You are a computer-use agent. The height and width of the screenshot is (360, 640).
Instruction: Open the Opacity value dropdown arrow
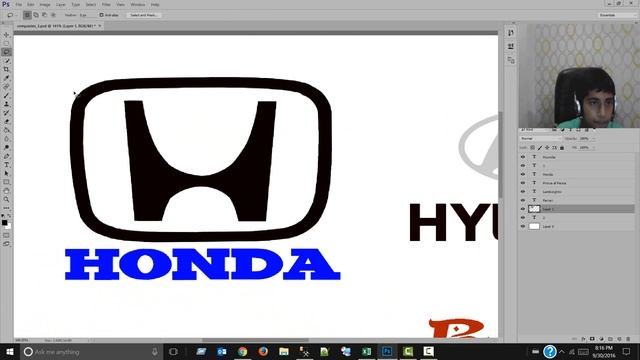tap(593, 139)
